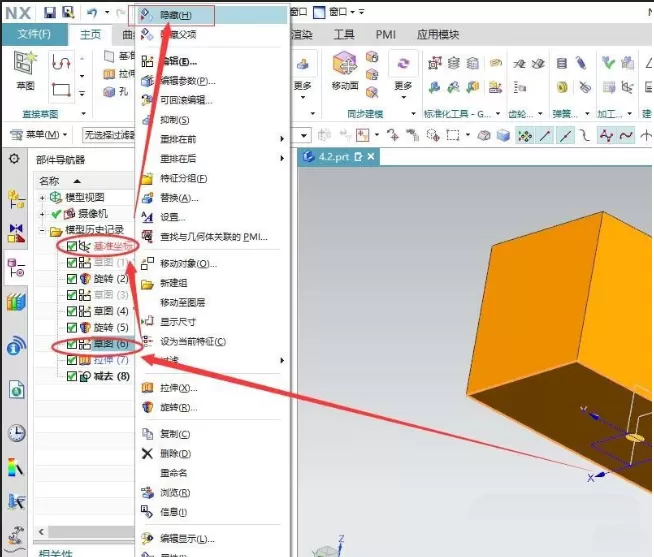Open the 重排在前 submenu arrow
The image size is (654, 557).
(x=282, y=139)
